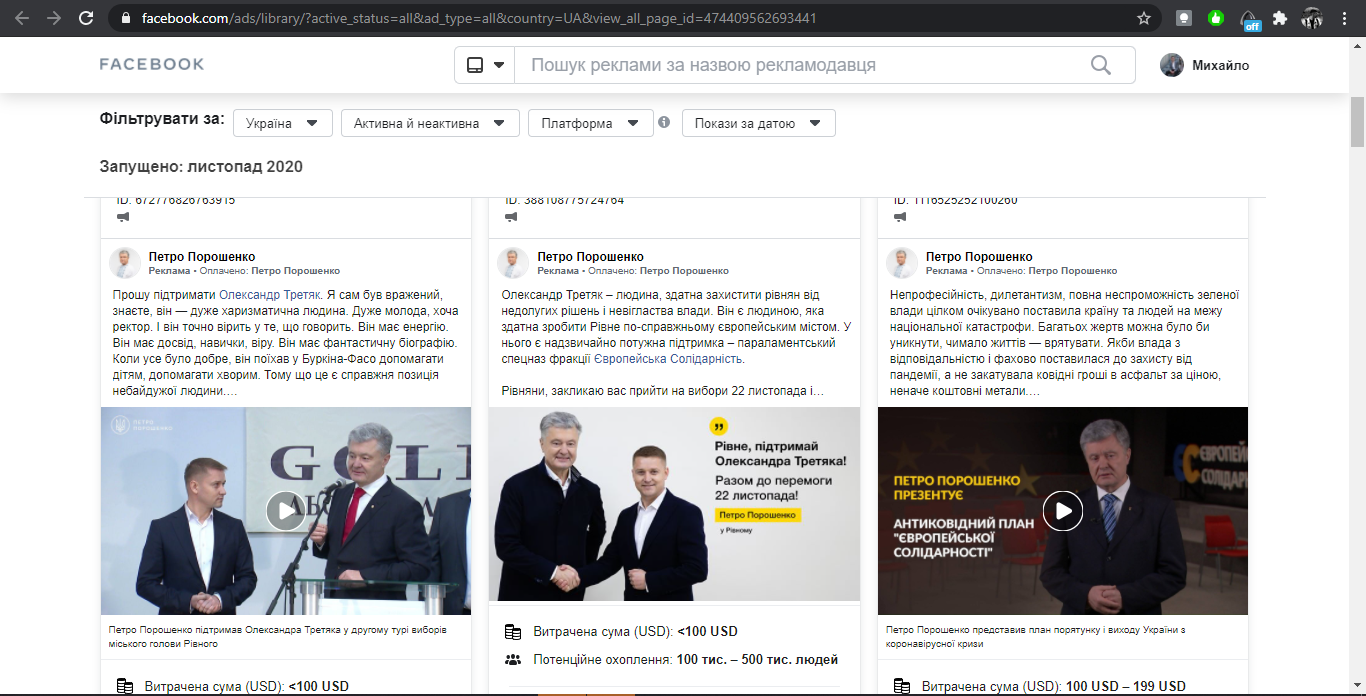Click the info icon beside the Платформа filter
This screenshot has height=696, width=1366.
(x=664, y=123)
